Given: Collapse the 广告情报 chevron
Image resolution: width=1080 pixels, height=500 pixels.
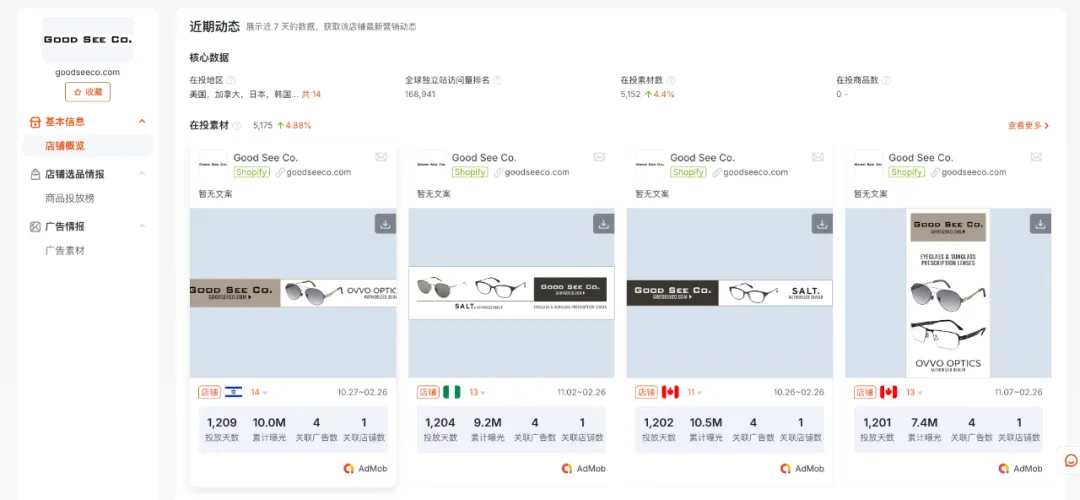Looking at the screenshot, I should [142, 227].
